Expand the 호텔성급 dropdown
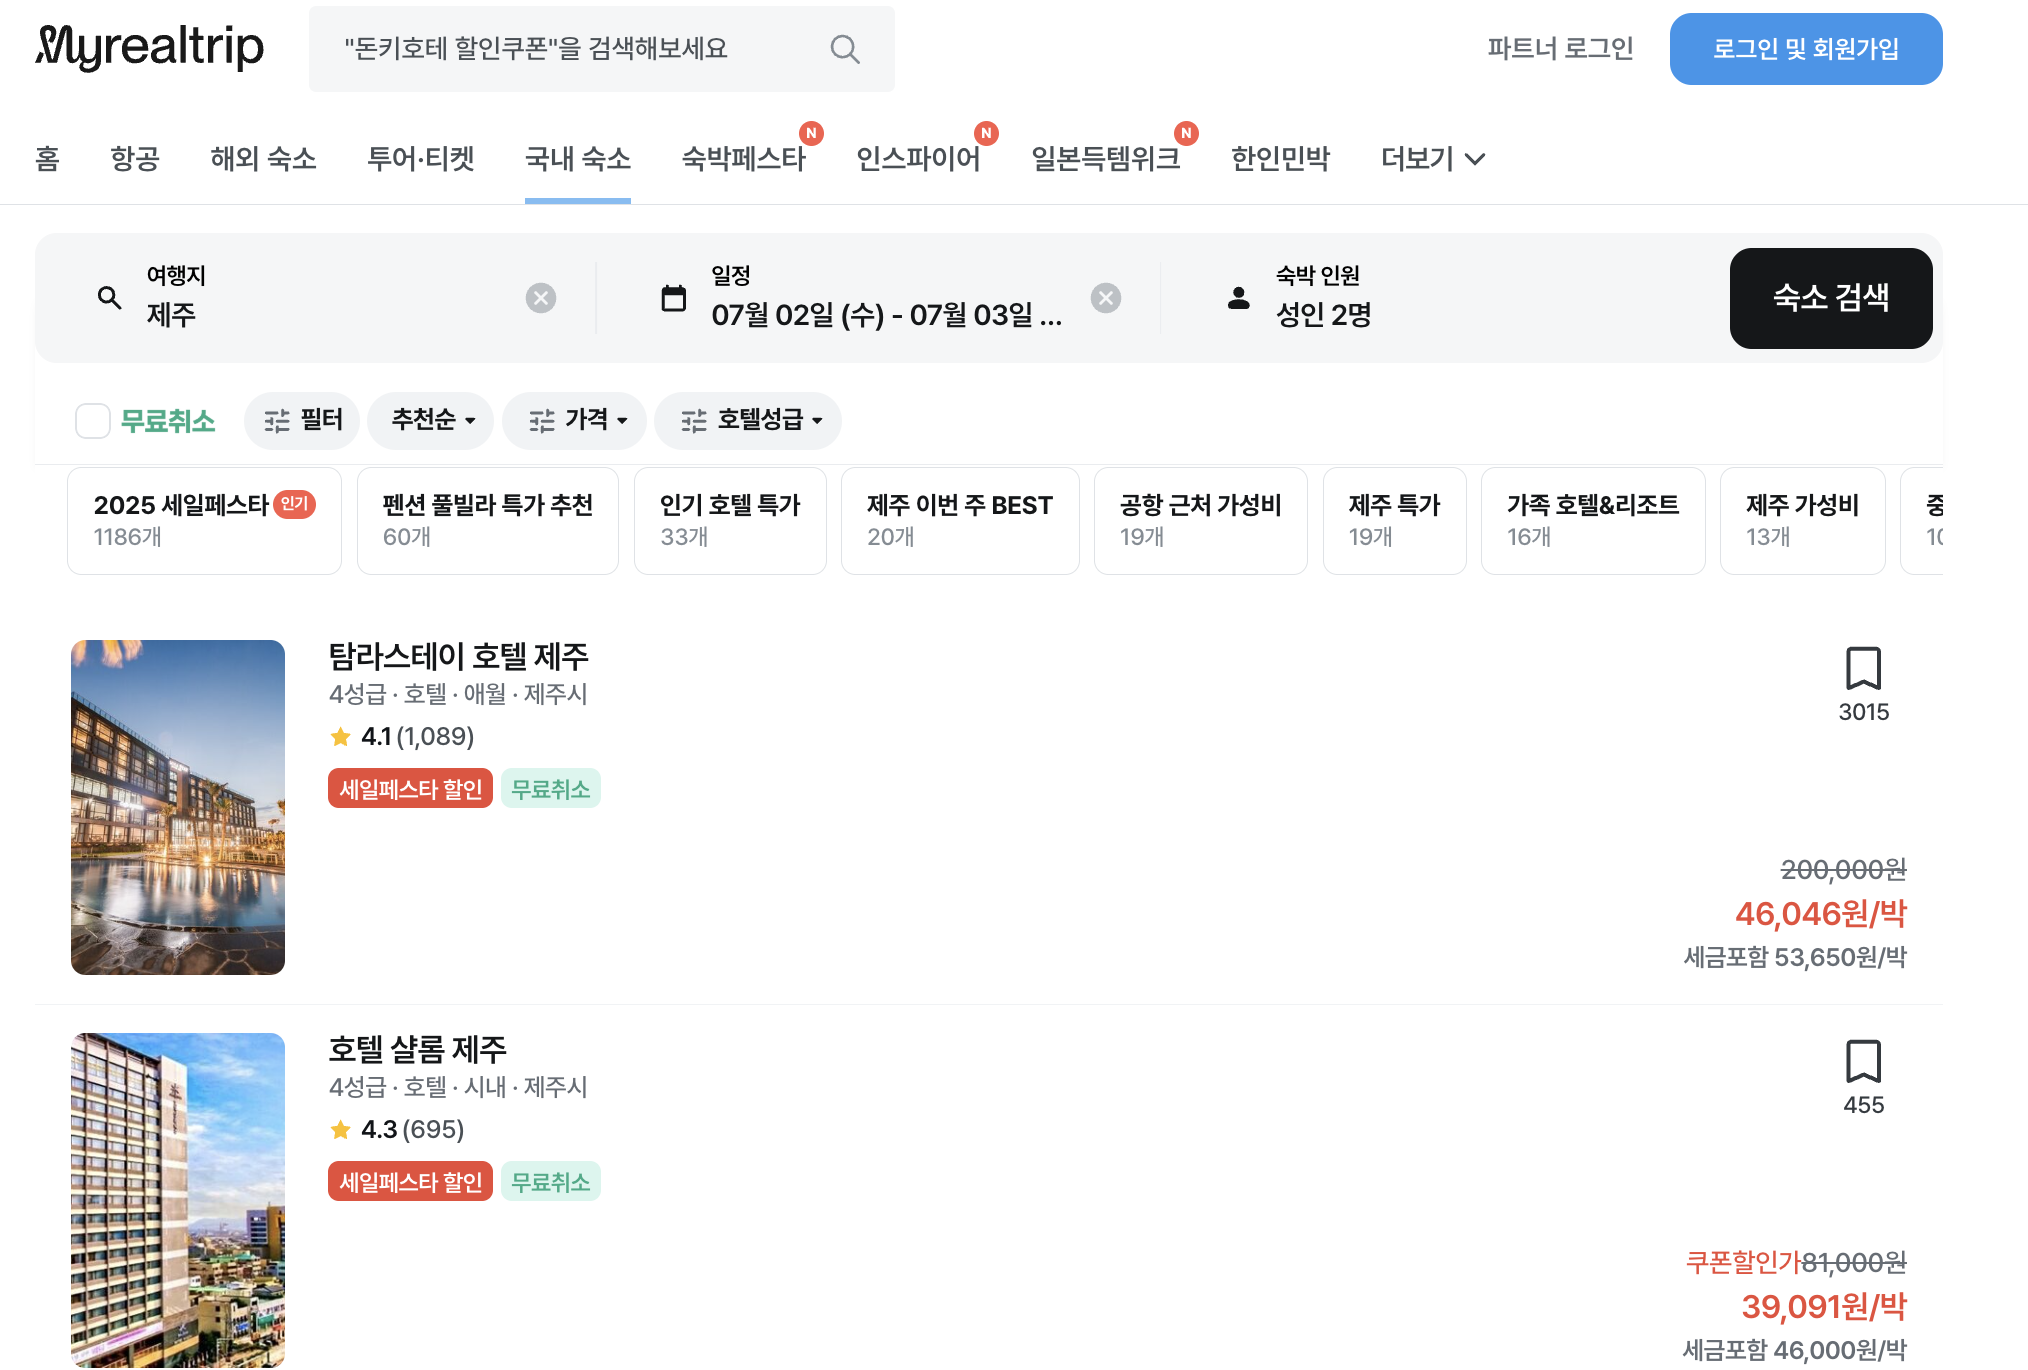 coord(748,420)
